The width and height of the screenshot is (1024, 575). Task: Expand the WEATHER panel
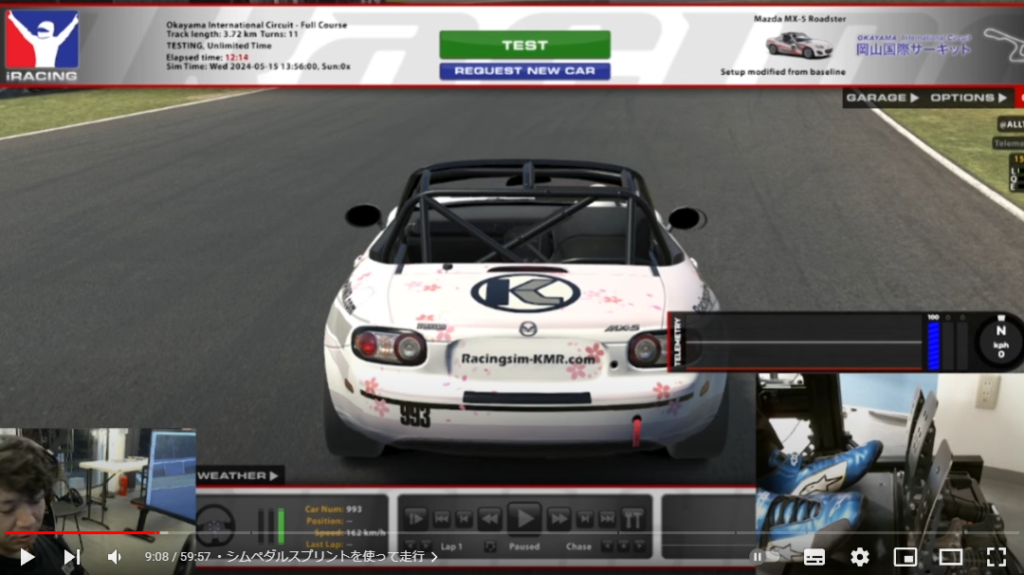[x=239, y=475]
